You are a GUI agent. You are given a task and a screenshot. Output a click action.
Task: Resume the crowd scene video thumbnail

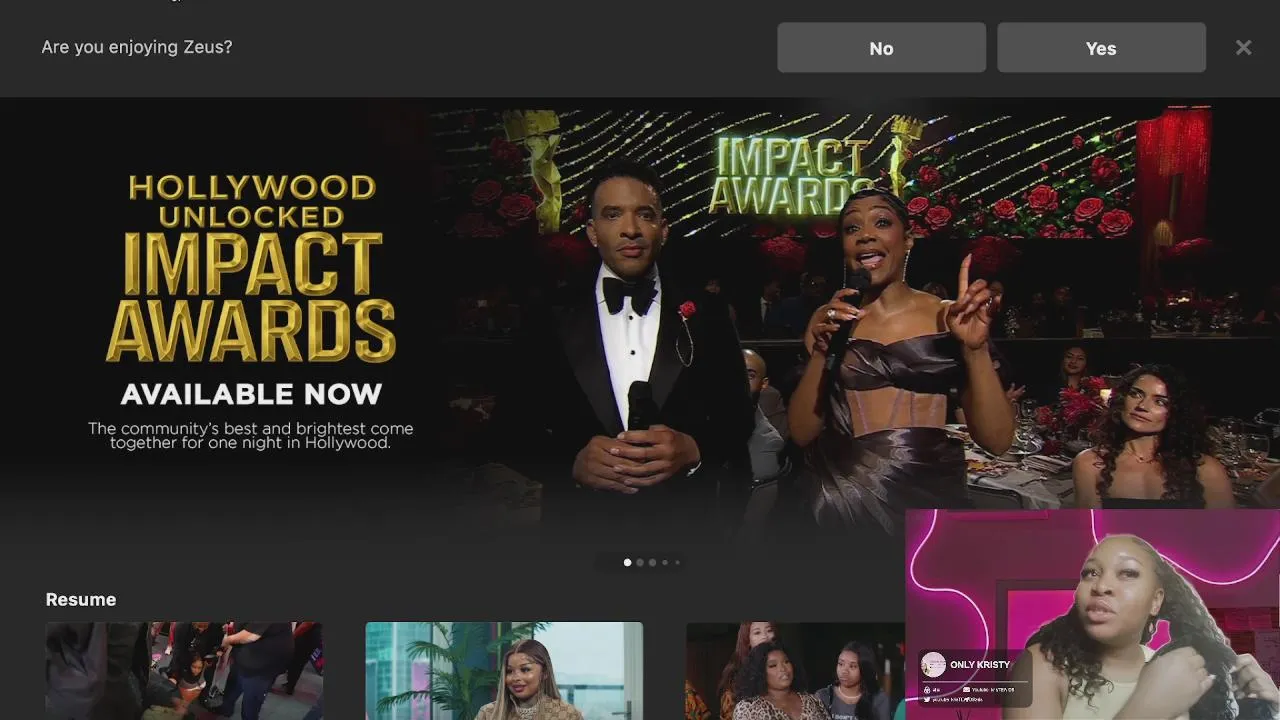click(184, 671)
